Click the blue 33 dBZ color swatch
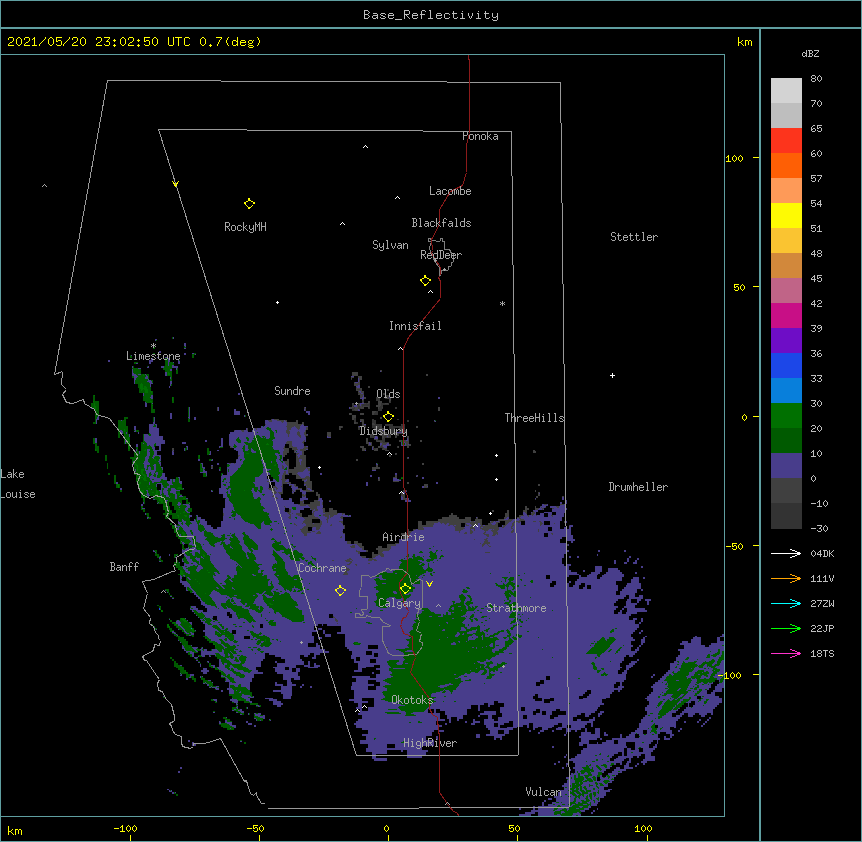862x842 pixels. coord(786,365)
